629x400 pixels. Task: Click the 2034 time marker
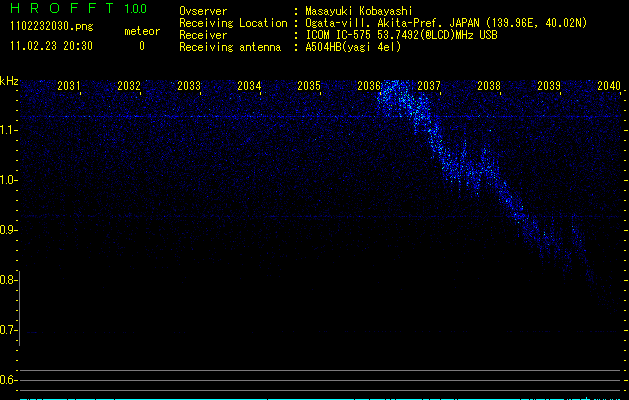[x=249, y=86]
